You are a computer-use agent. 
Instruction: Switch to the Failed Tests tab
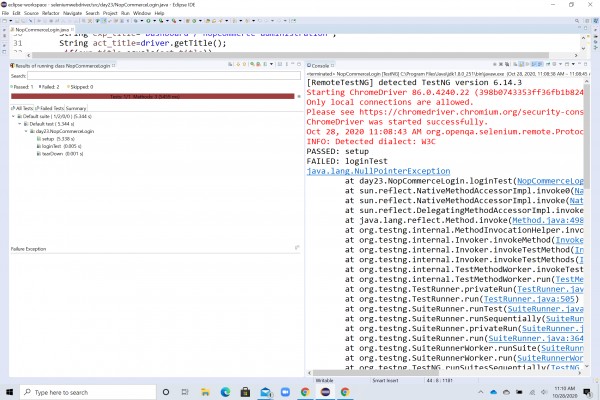coord(50,108)
